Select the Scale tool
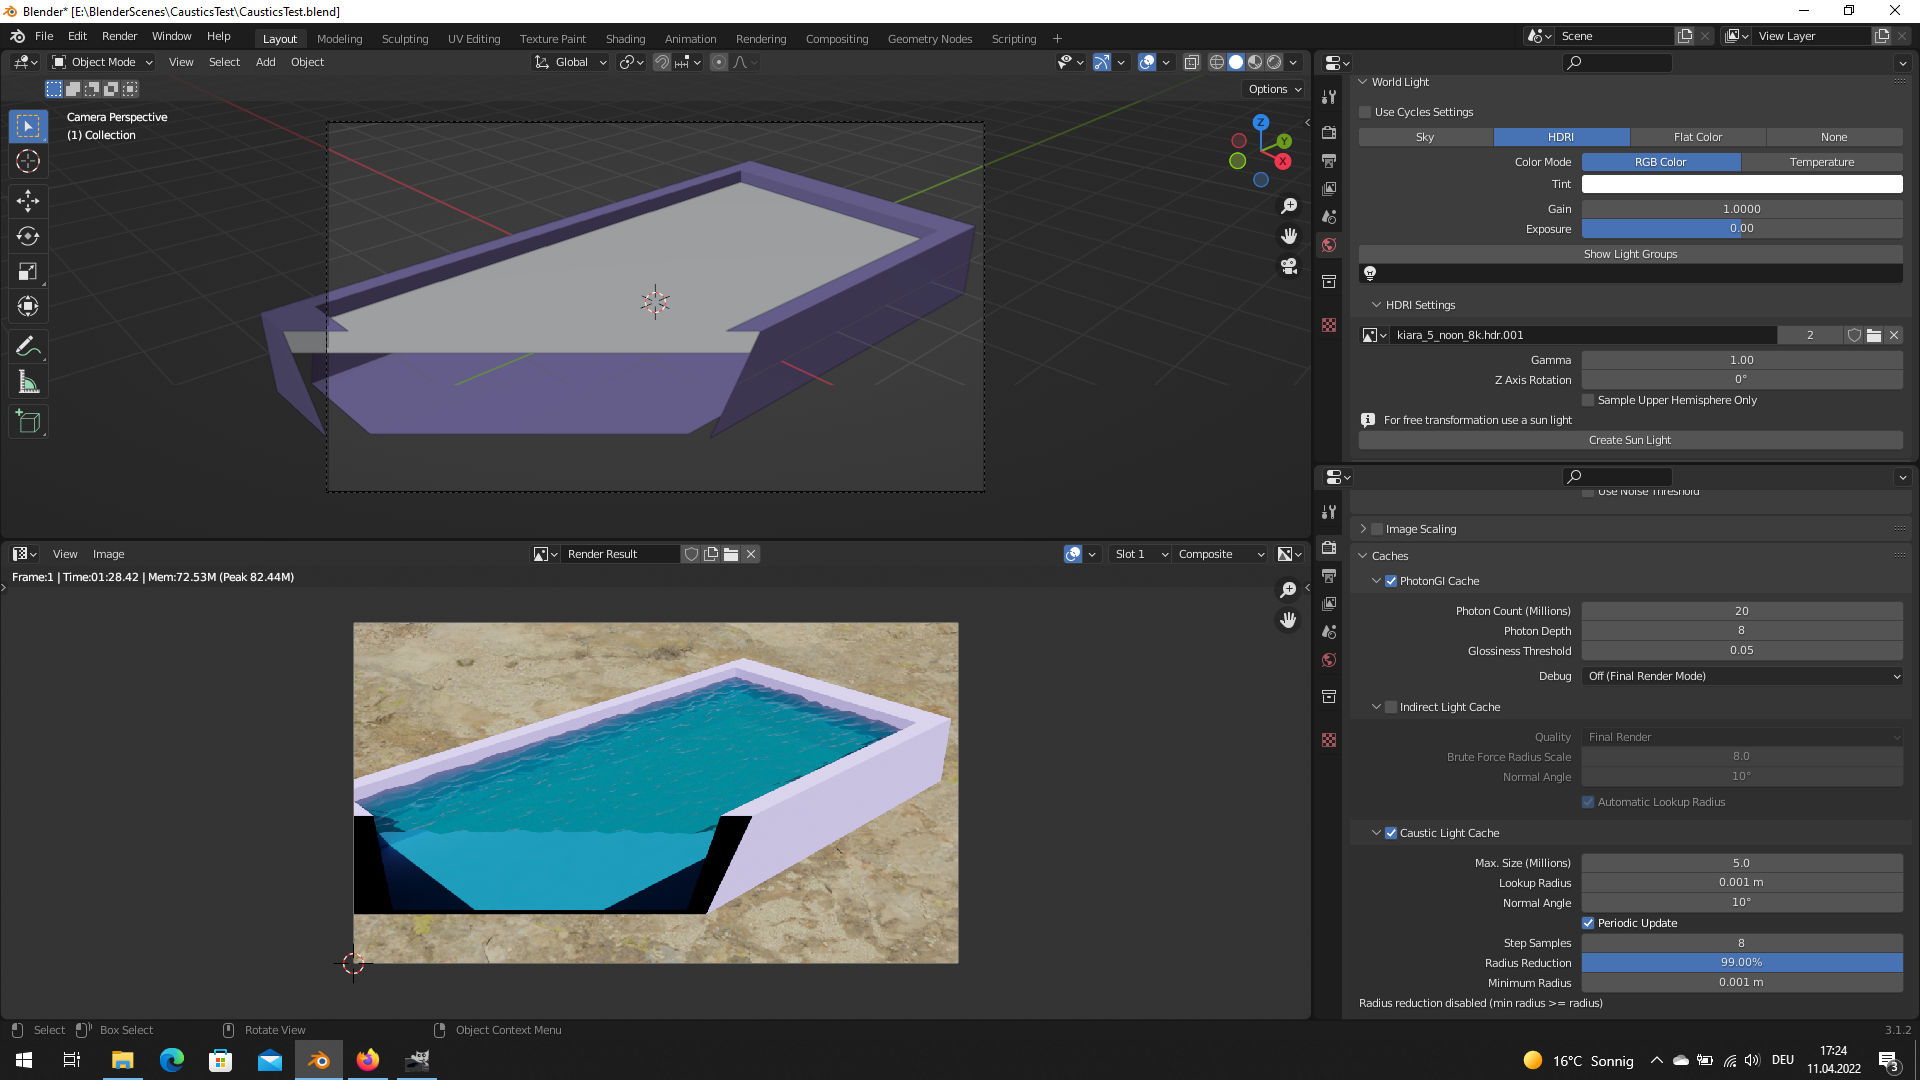The height and width of the screenshot is (1080, 1920). tap(28, 271)
